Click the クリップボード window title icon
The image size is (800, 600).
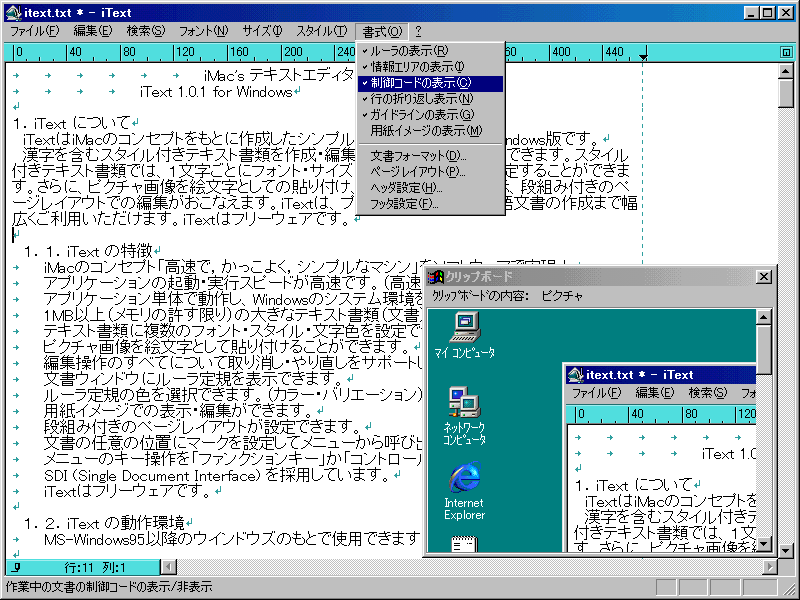tap(435, 277)
